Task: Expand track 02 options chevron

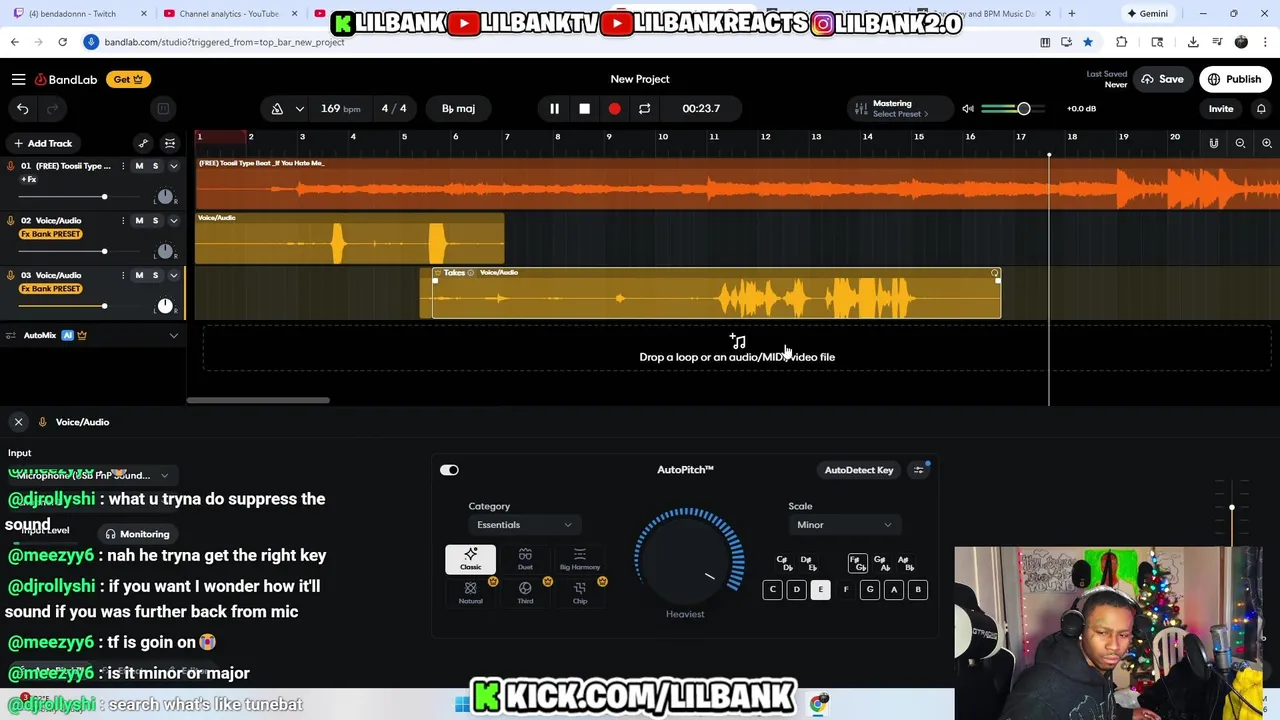Action: coord(173,220)
